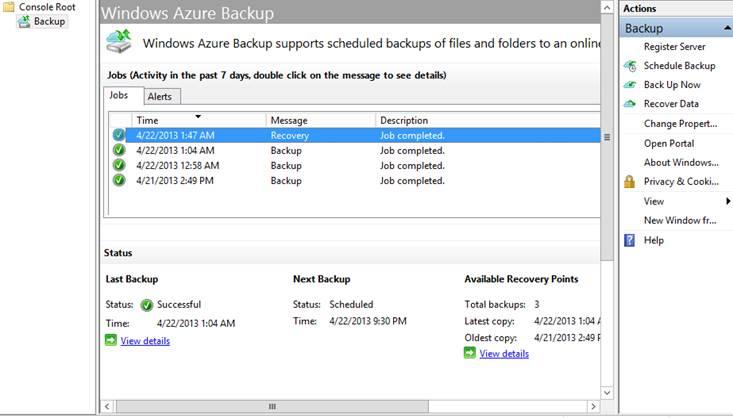Viewport: 733px width, 418px height.
Task: Click the Recover Data icon
Action: pos(630,104)
